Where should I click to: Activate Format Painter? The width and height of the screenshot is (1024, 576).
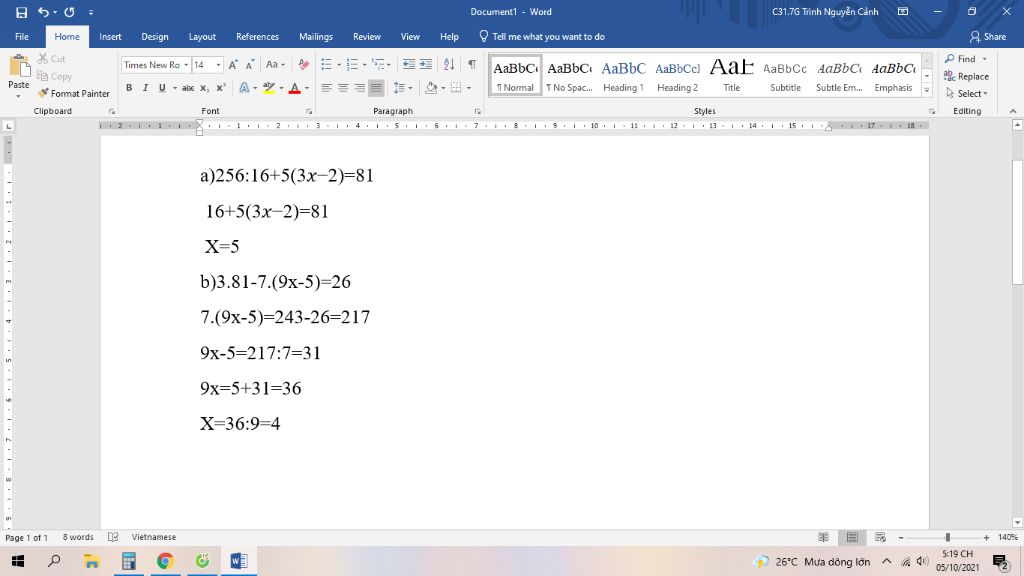(74, 93)
